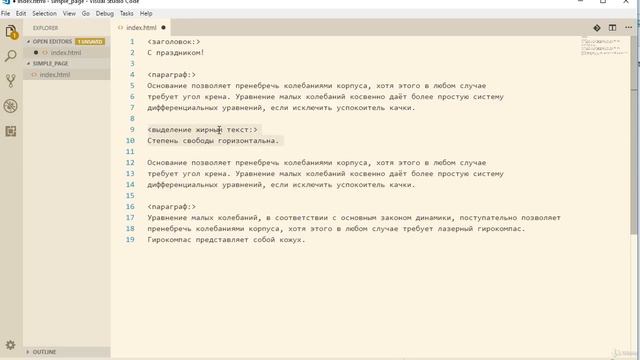Click 'Степень свободы горизонтальна.' on line 10
Image resolution: width=640 pixels, height=360 pixels.
pos(213,141)
